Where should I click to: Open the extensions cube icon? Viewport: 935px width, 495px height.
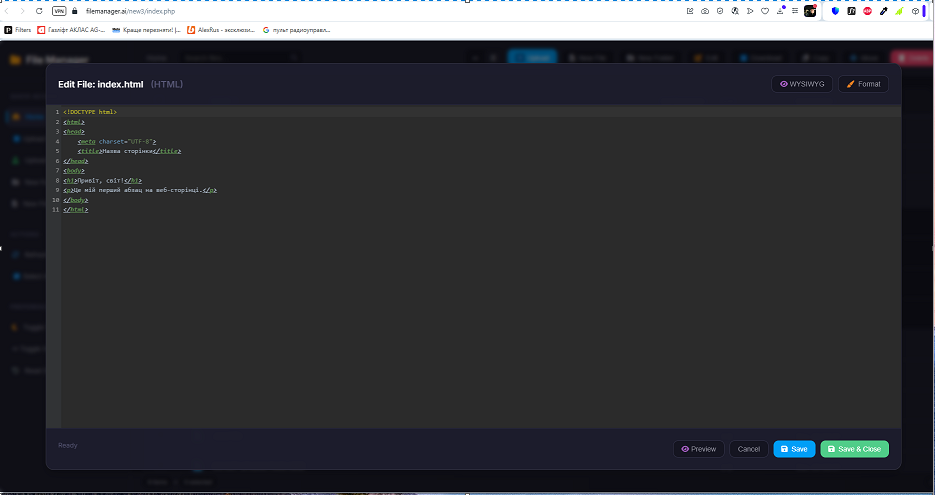[x=915, y=11]
